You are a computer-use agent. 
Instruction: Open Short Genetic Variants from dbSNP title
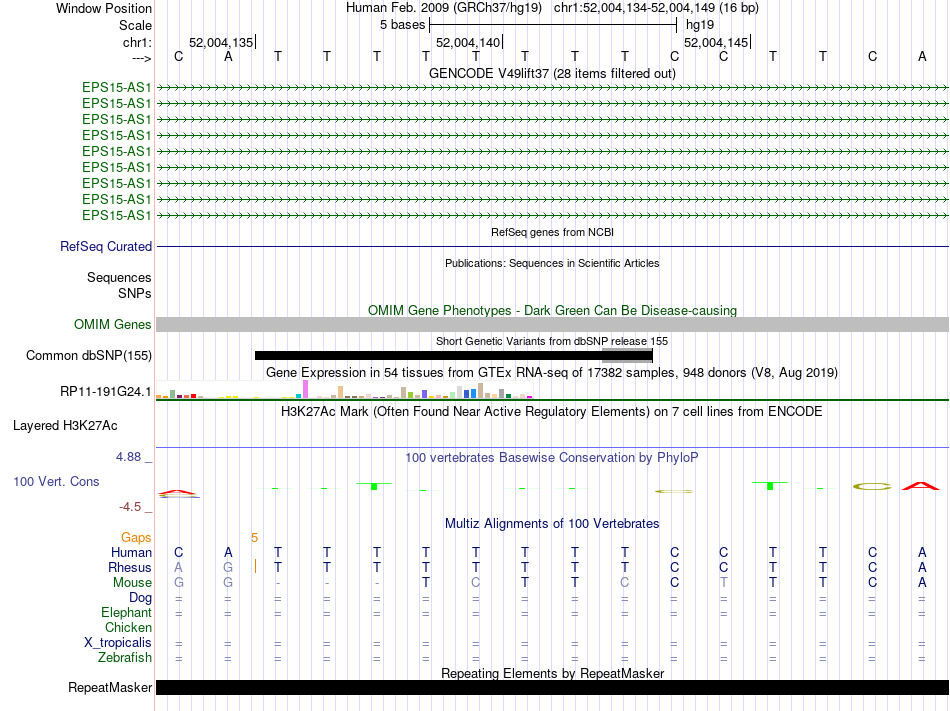click(x=552, y=341)
